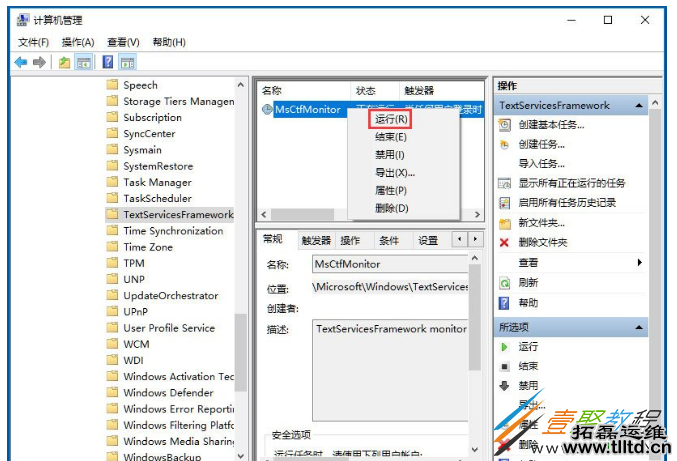
Task: Choose 禁用(I) in the context menu
Action: 391,155
